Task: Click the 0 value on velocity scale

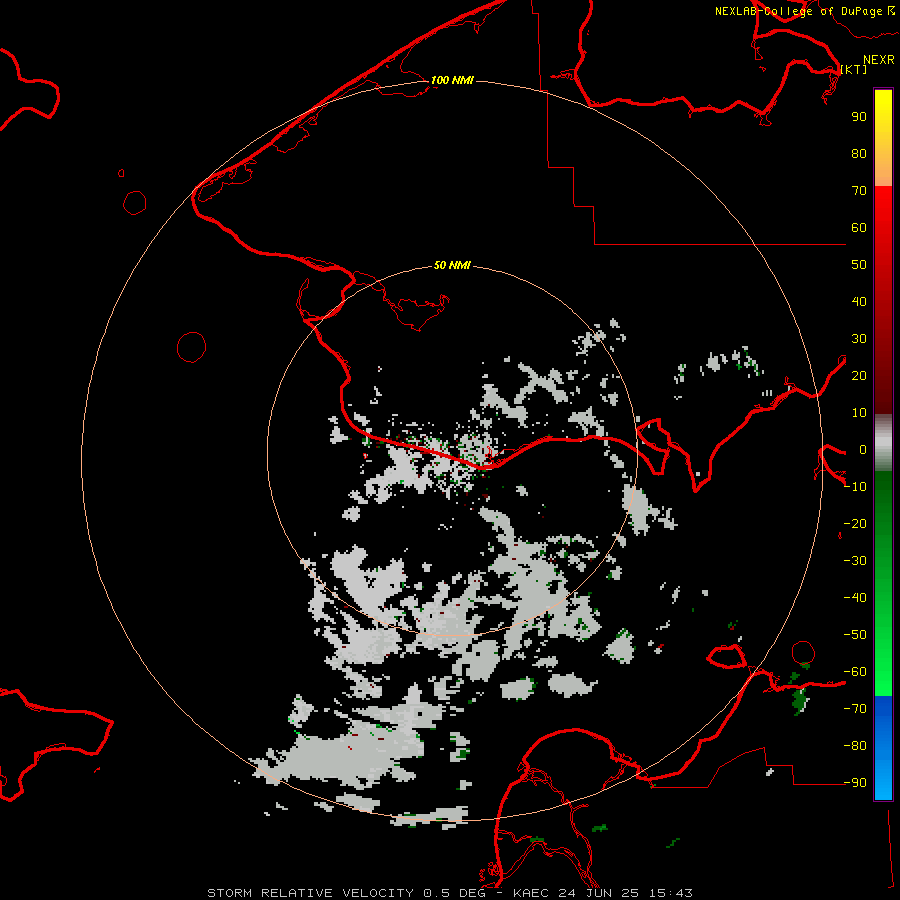Action: pos(863,450)
